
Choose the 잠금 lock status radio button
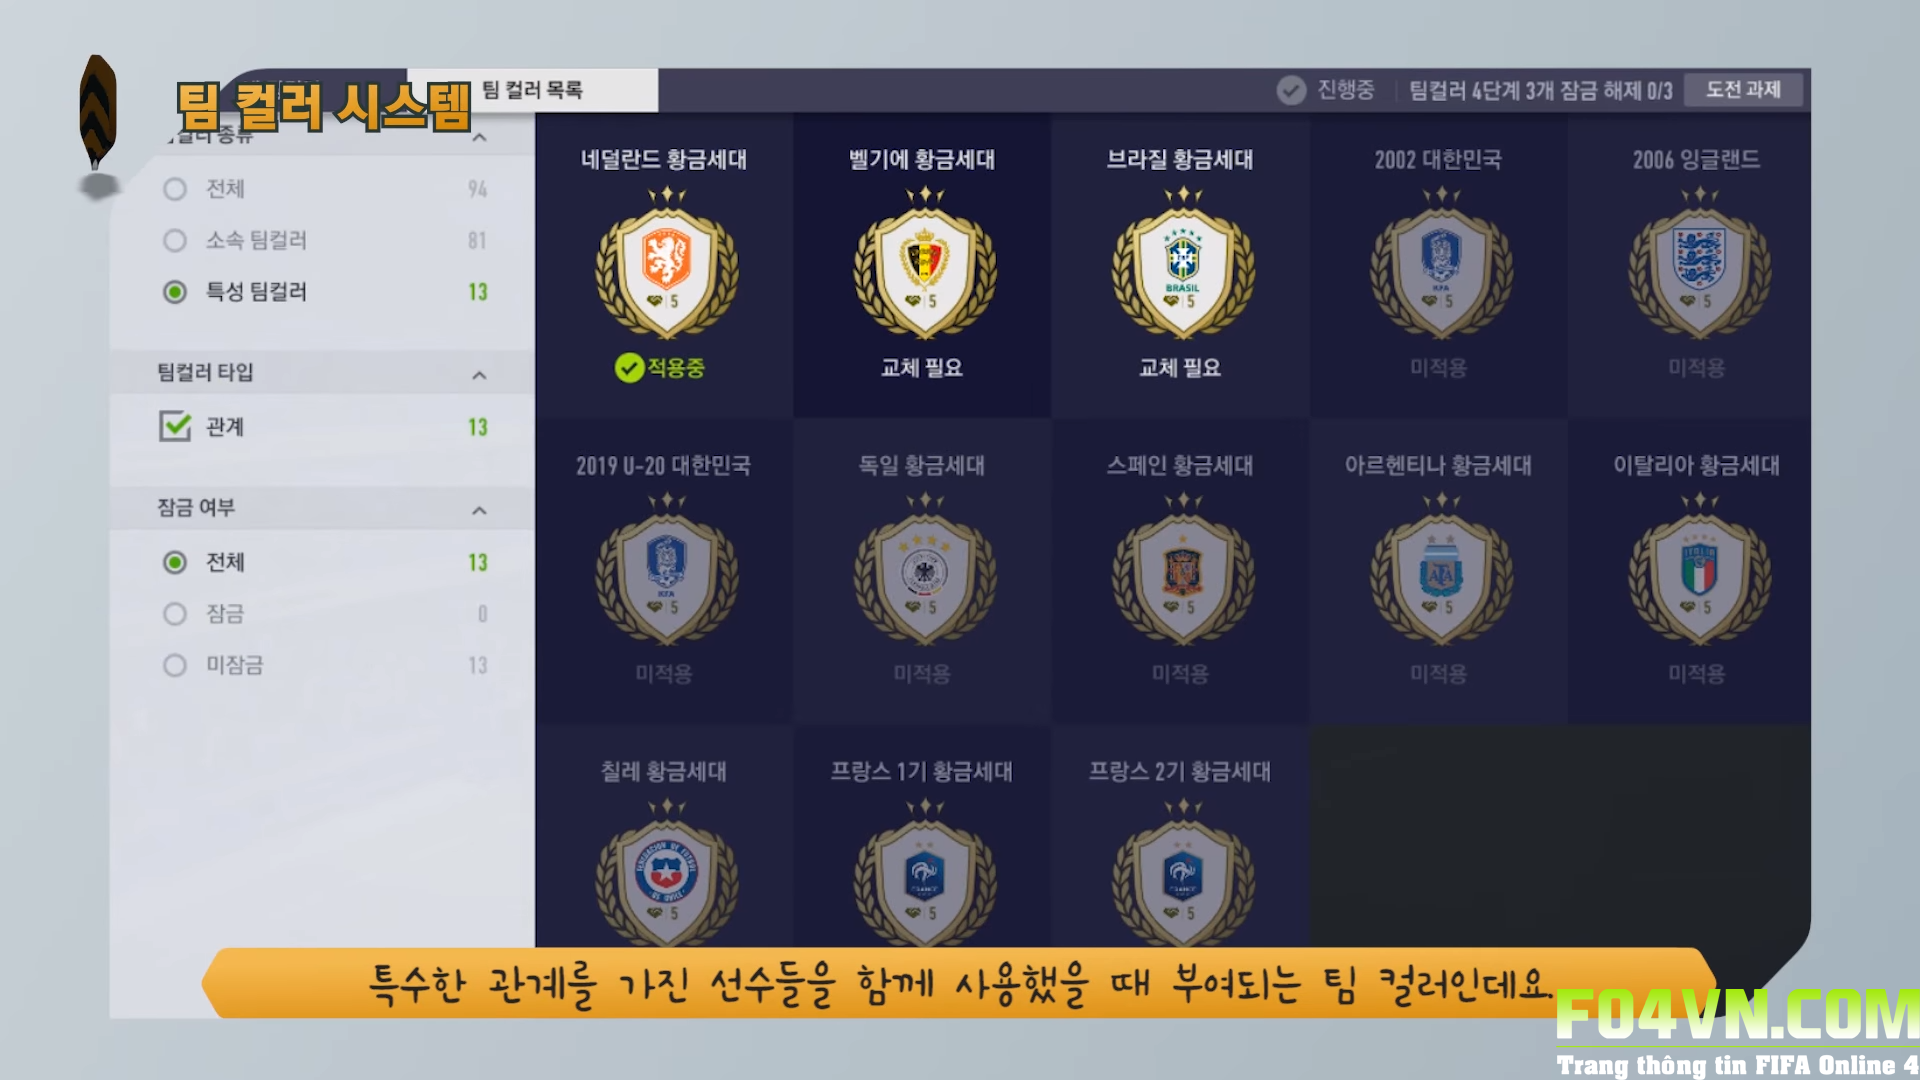tap(175, 613)
